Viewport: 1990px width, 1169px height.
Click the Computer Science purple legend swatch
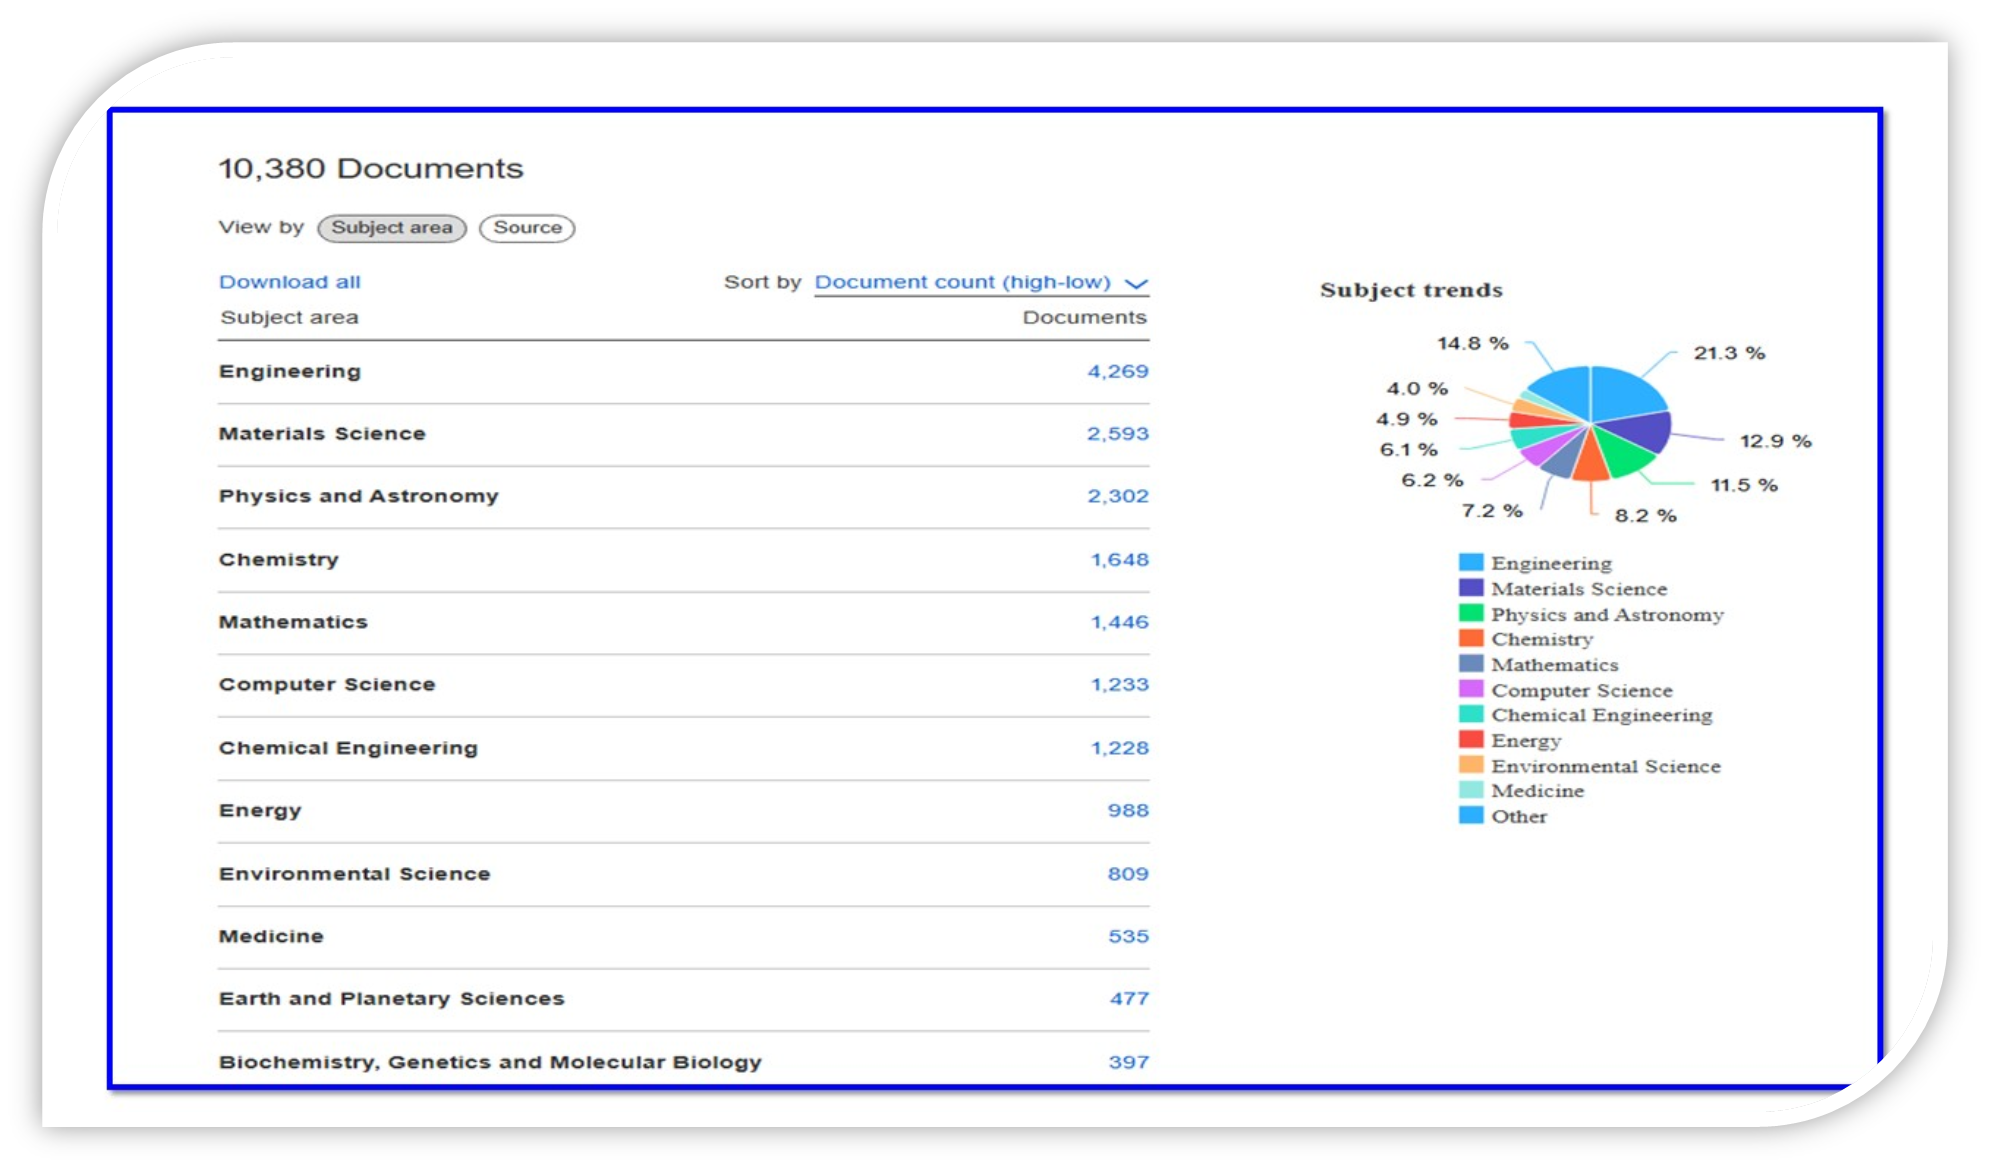point(1470,689)
